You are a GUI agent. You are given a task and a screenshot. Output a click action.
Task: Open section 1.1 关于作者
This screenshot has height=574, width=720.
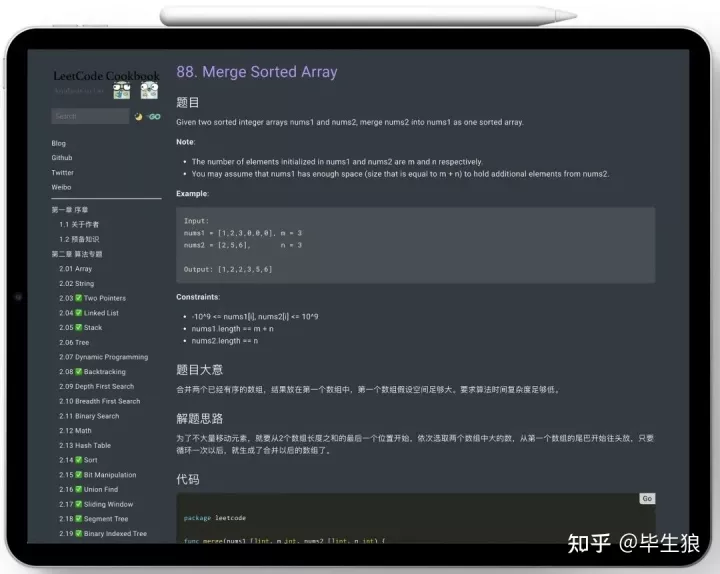79,225
